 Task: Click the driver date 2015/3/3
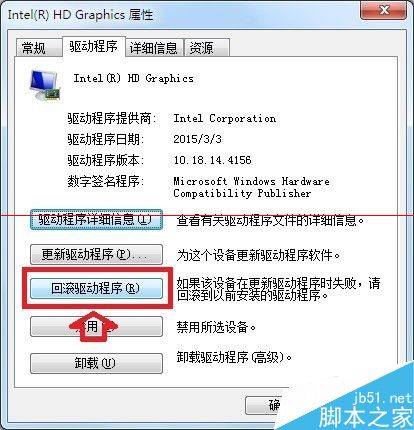pos(197,139)
